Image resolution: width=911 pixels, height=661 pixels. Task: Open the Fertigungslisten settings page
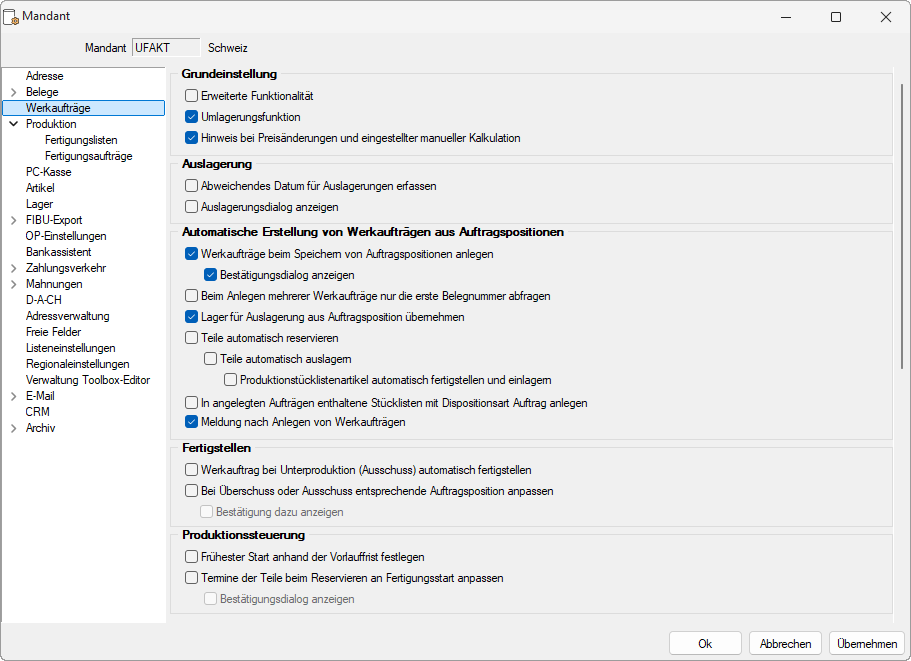point(81,140)
